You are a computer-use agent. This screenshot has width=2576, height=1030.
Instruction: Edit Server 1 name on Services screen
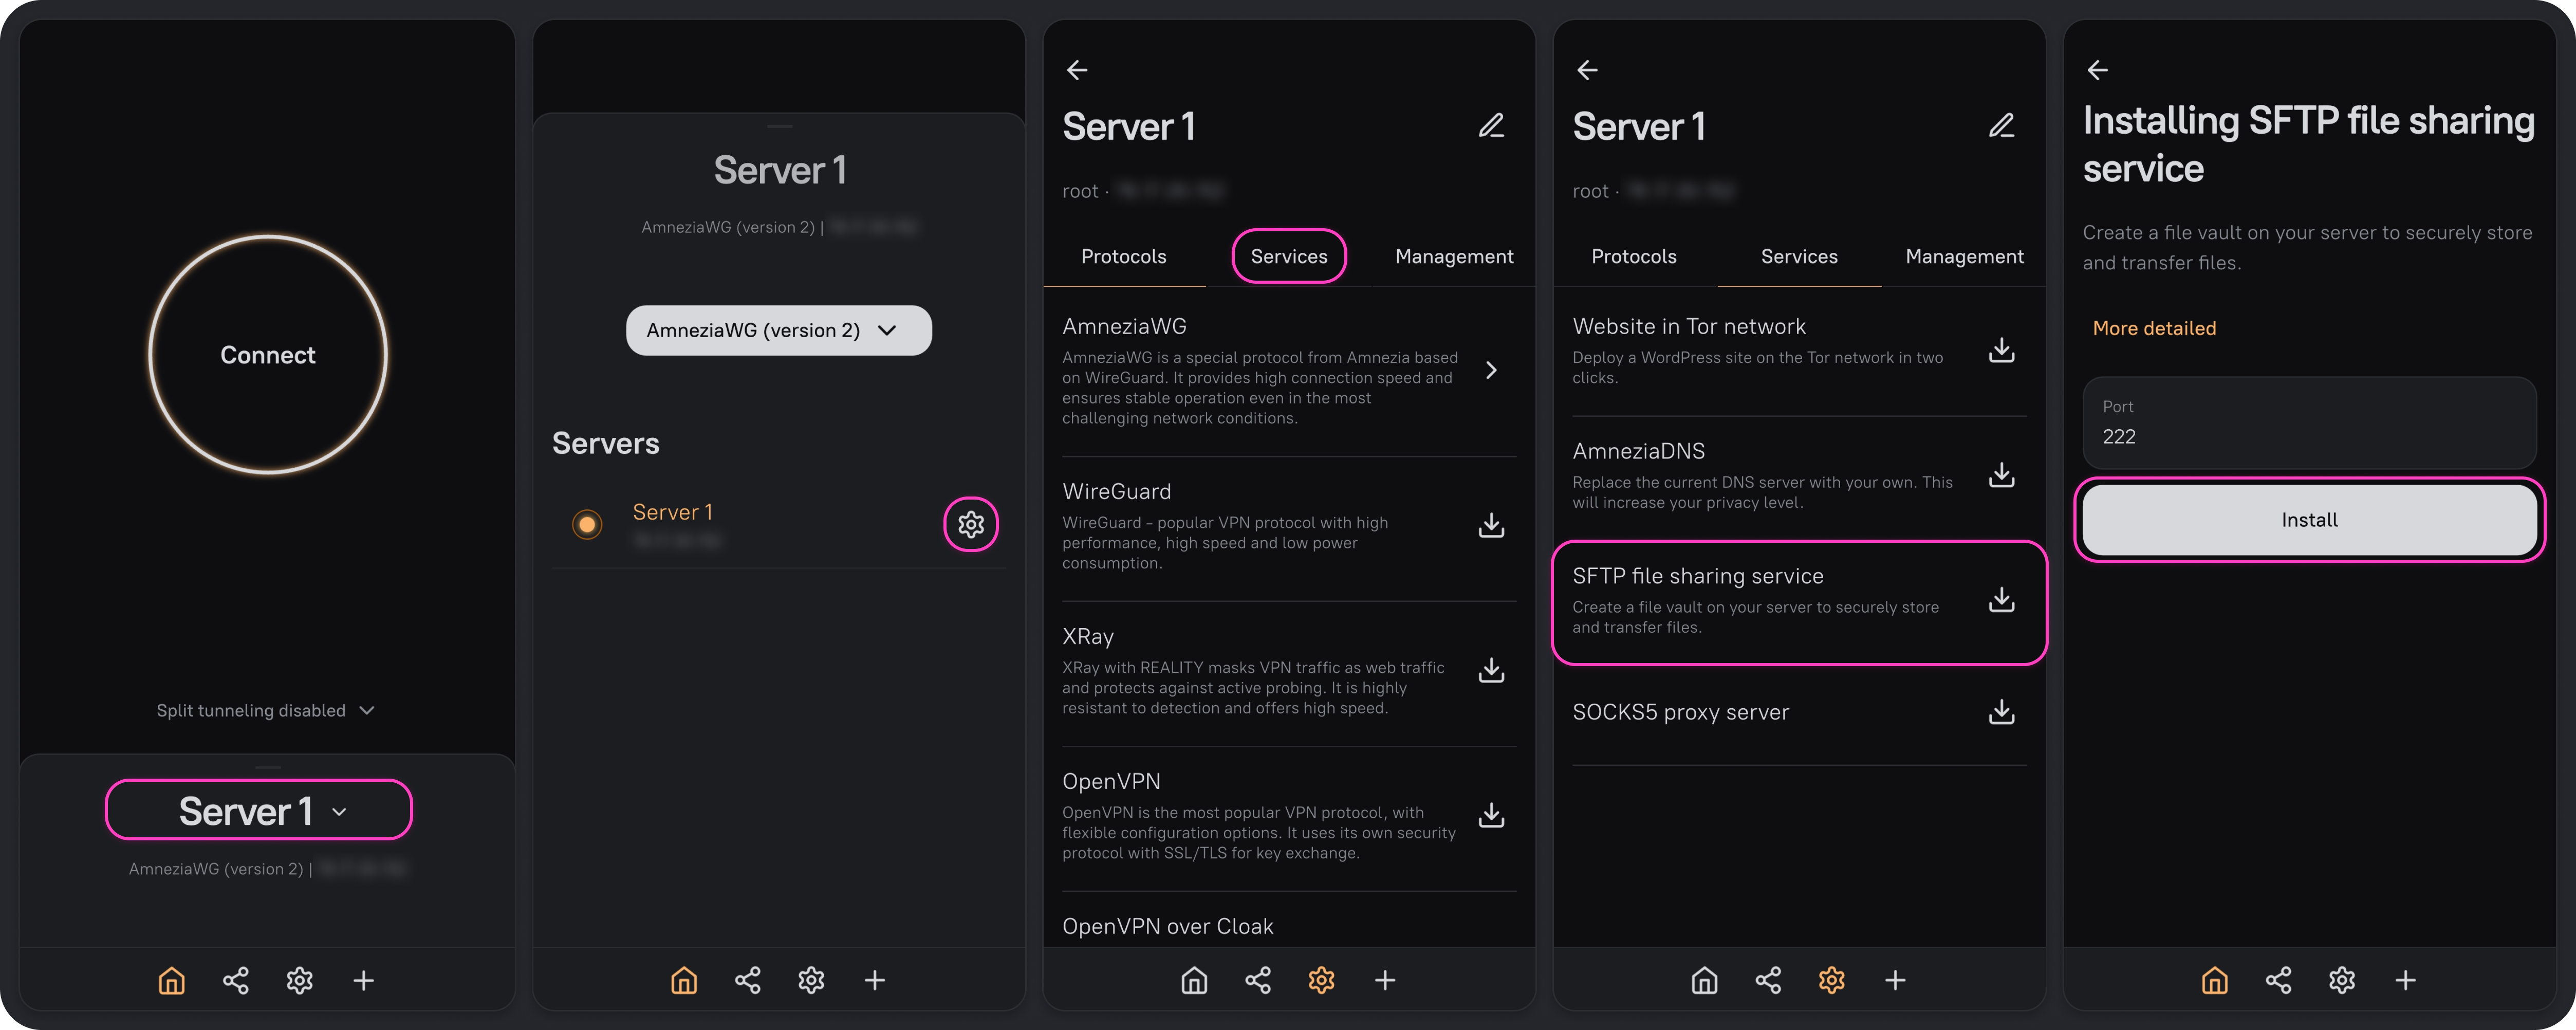[x=2001, y=126]
